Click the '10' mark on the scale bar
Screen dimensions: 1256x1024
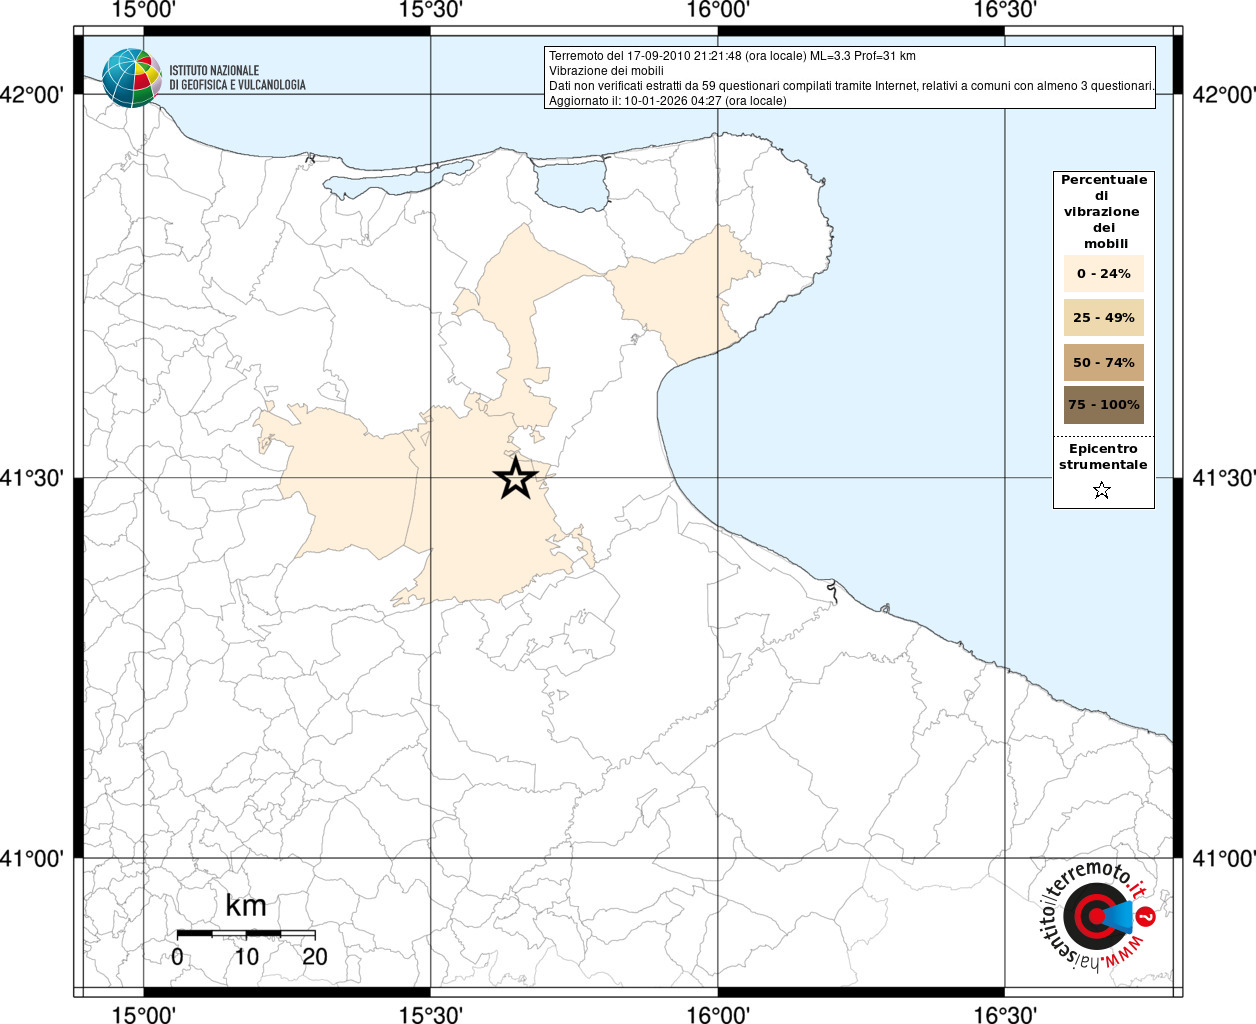pos(246,957)
